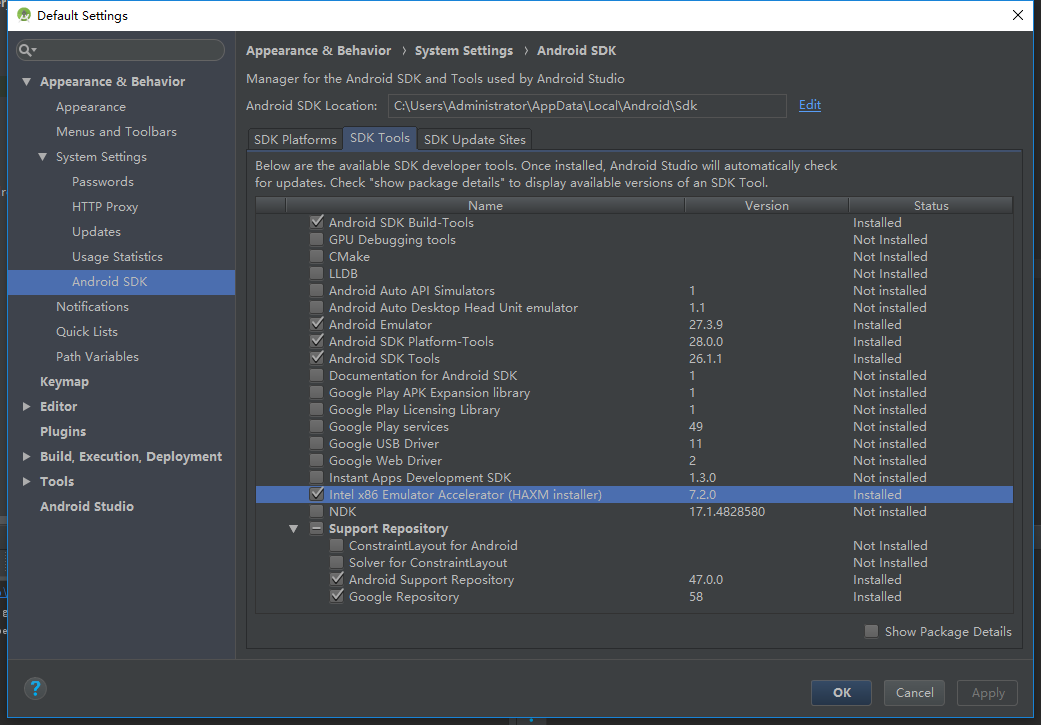Focus the settings search field

(x=120, y=50)
